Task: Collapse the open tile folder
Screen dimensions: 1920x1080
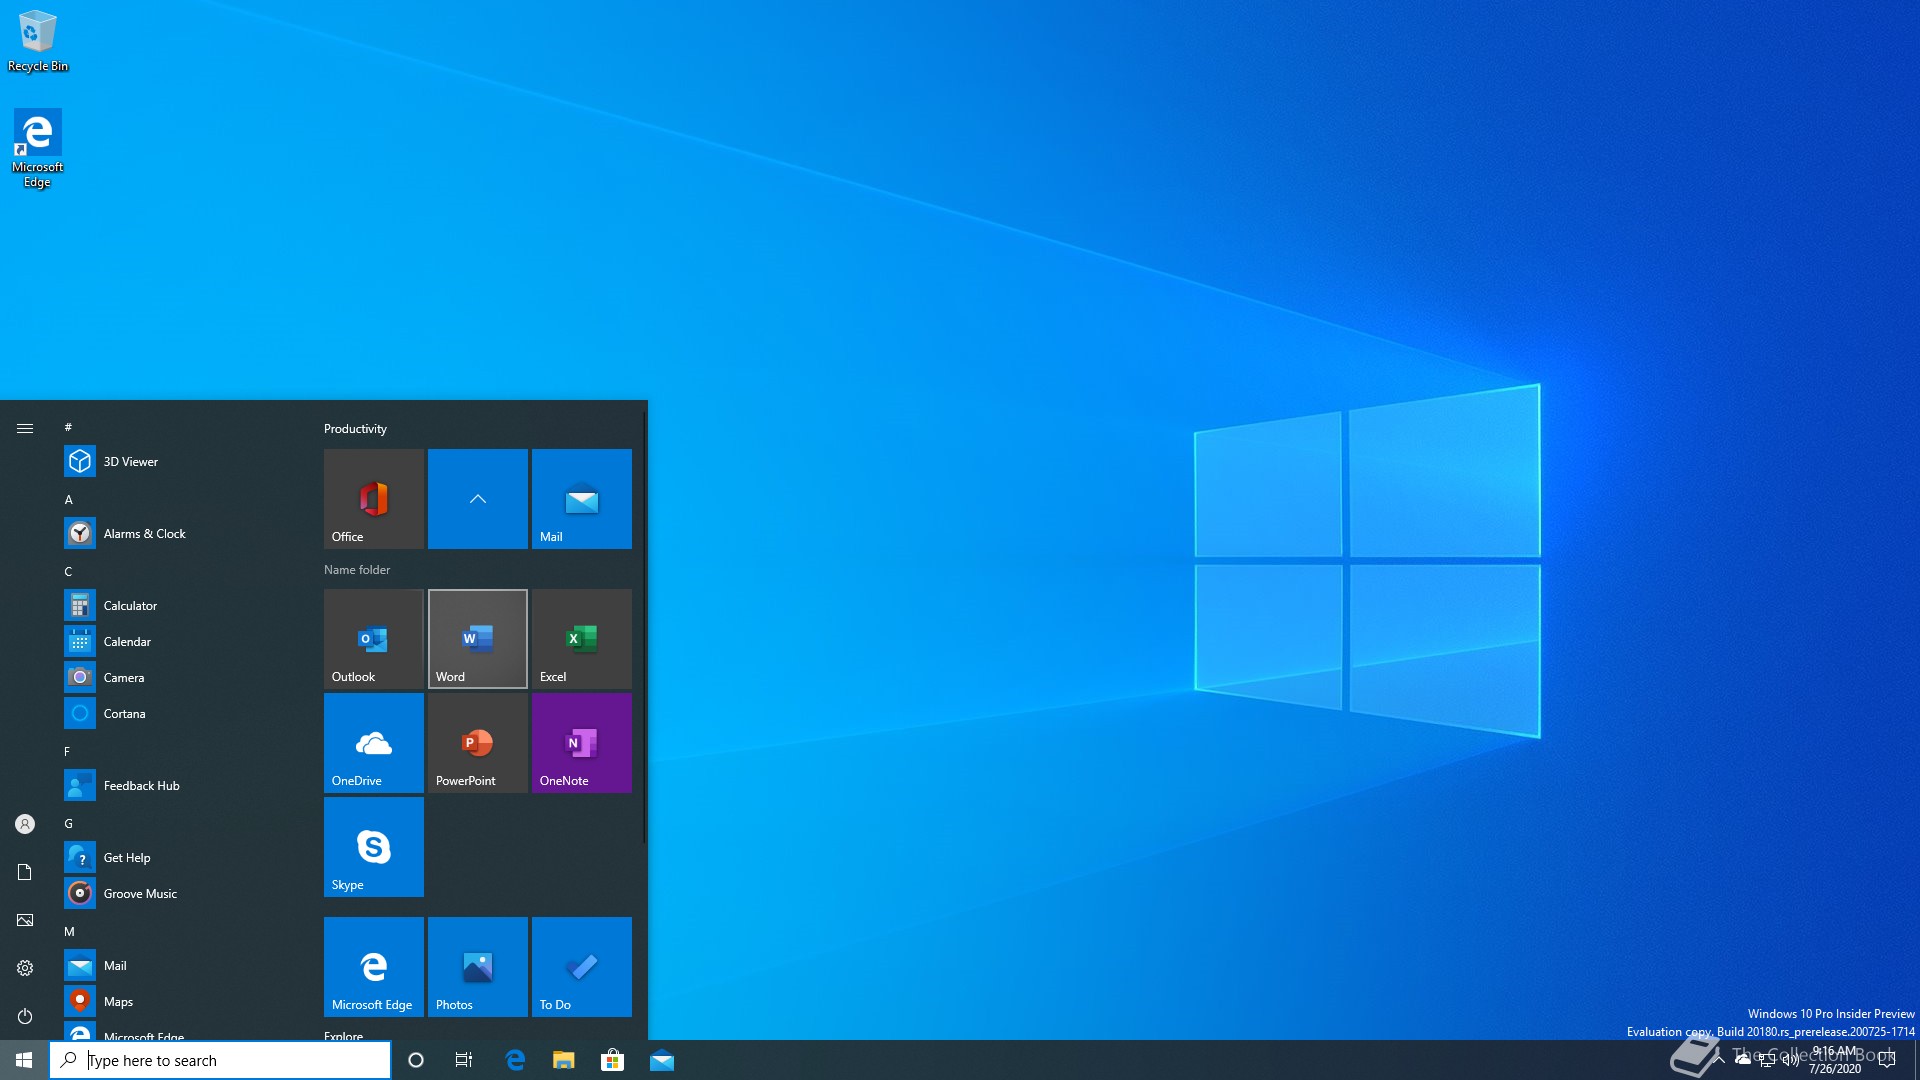Action: 477,498
